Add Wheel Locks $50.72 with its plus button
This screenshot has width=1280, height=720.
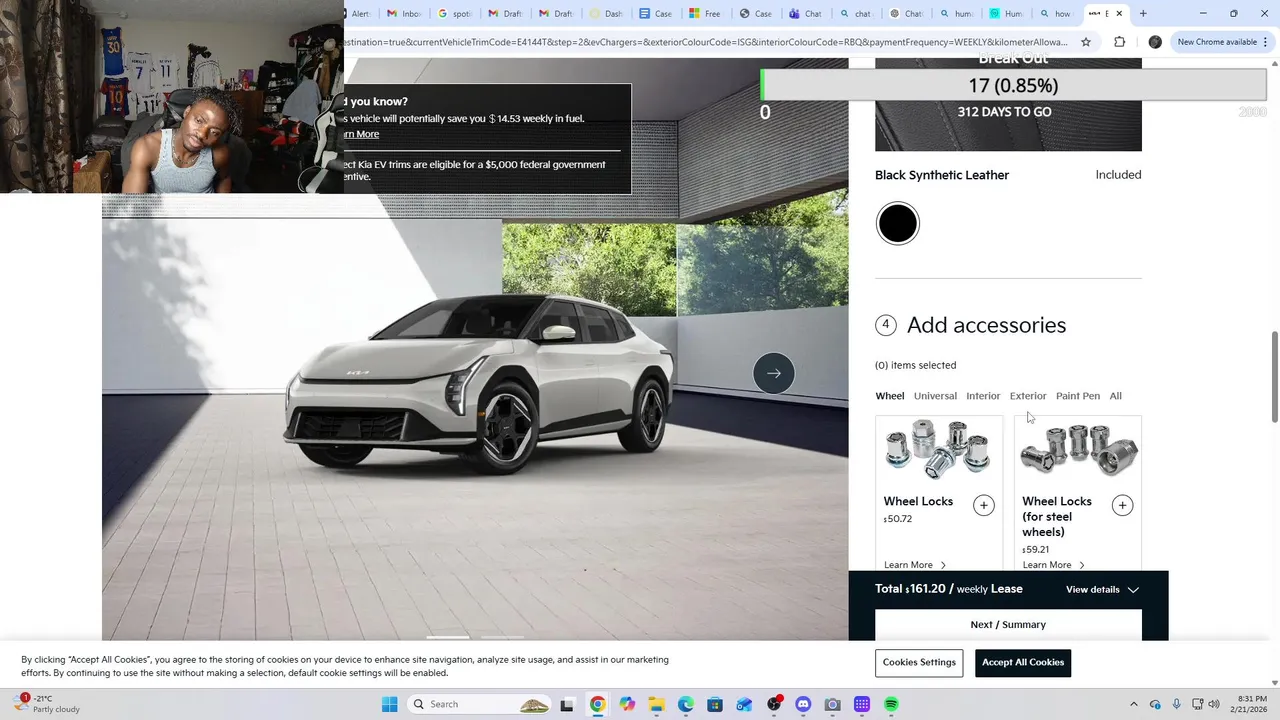tap(984, 505)
